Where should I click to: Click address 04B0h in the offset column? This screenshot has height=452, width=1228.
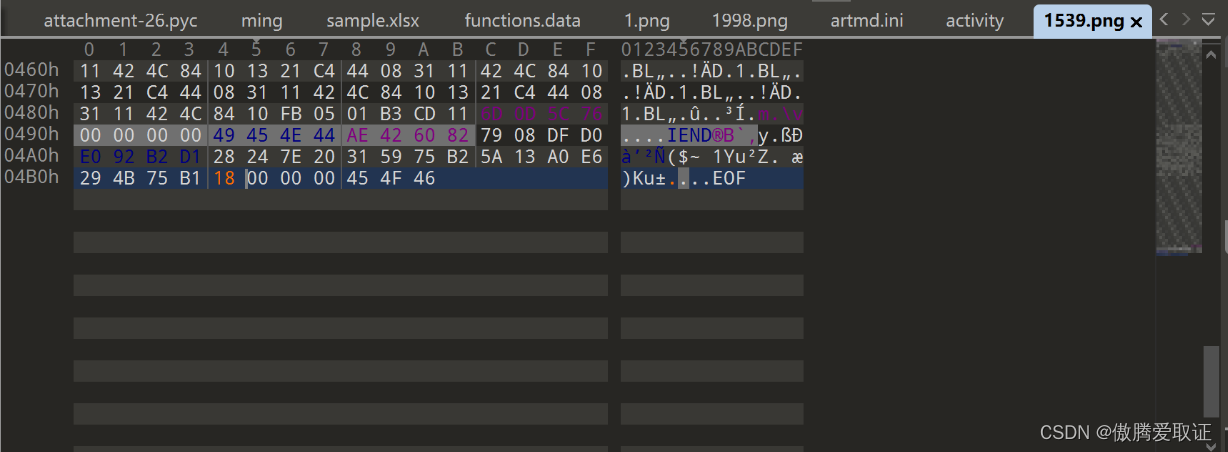(32, 178)
